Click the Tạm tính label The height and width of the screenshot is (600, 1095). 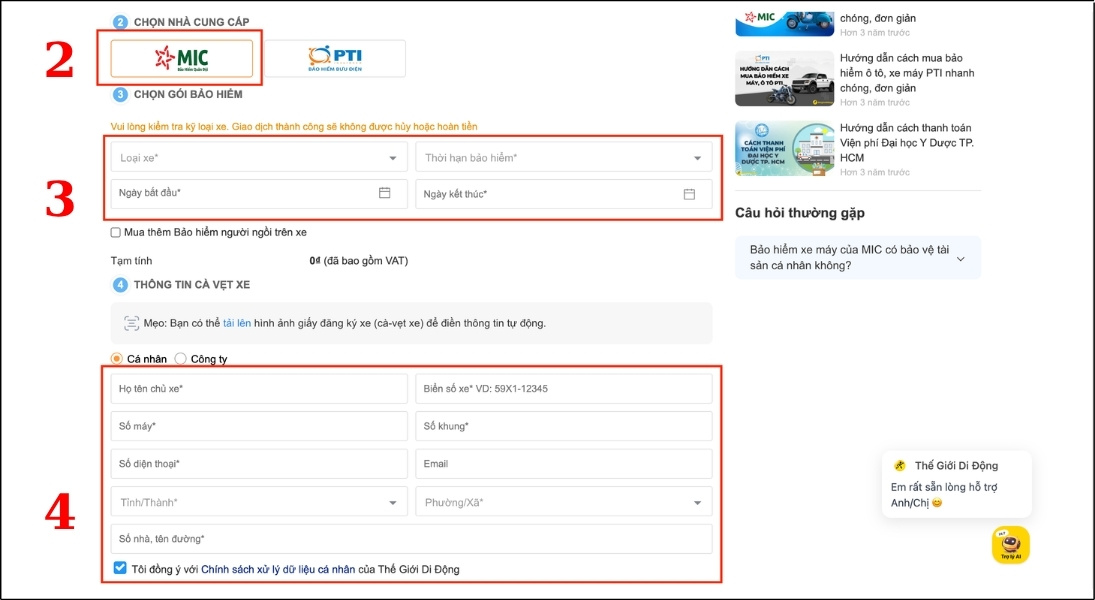point(131,261)
